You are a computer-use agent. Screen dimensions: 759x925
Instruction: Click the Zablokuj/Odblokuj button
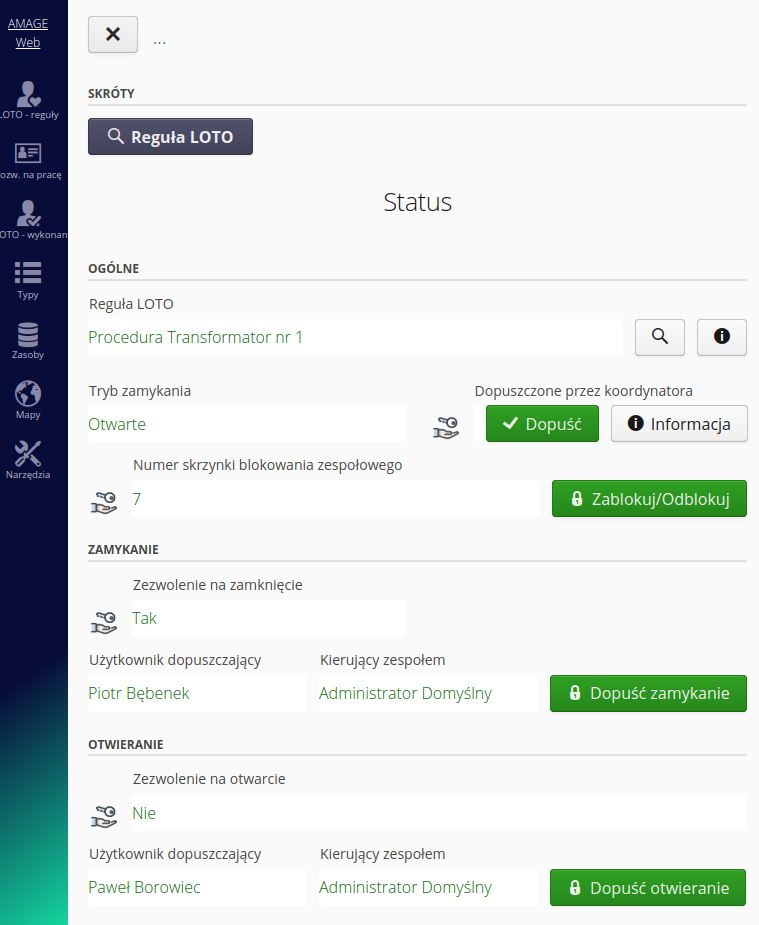pos(649,499)
